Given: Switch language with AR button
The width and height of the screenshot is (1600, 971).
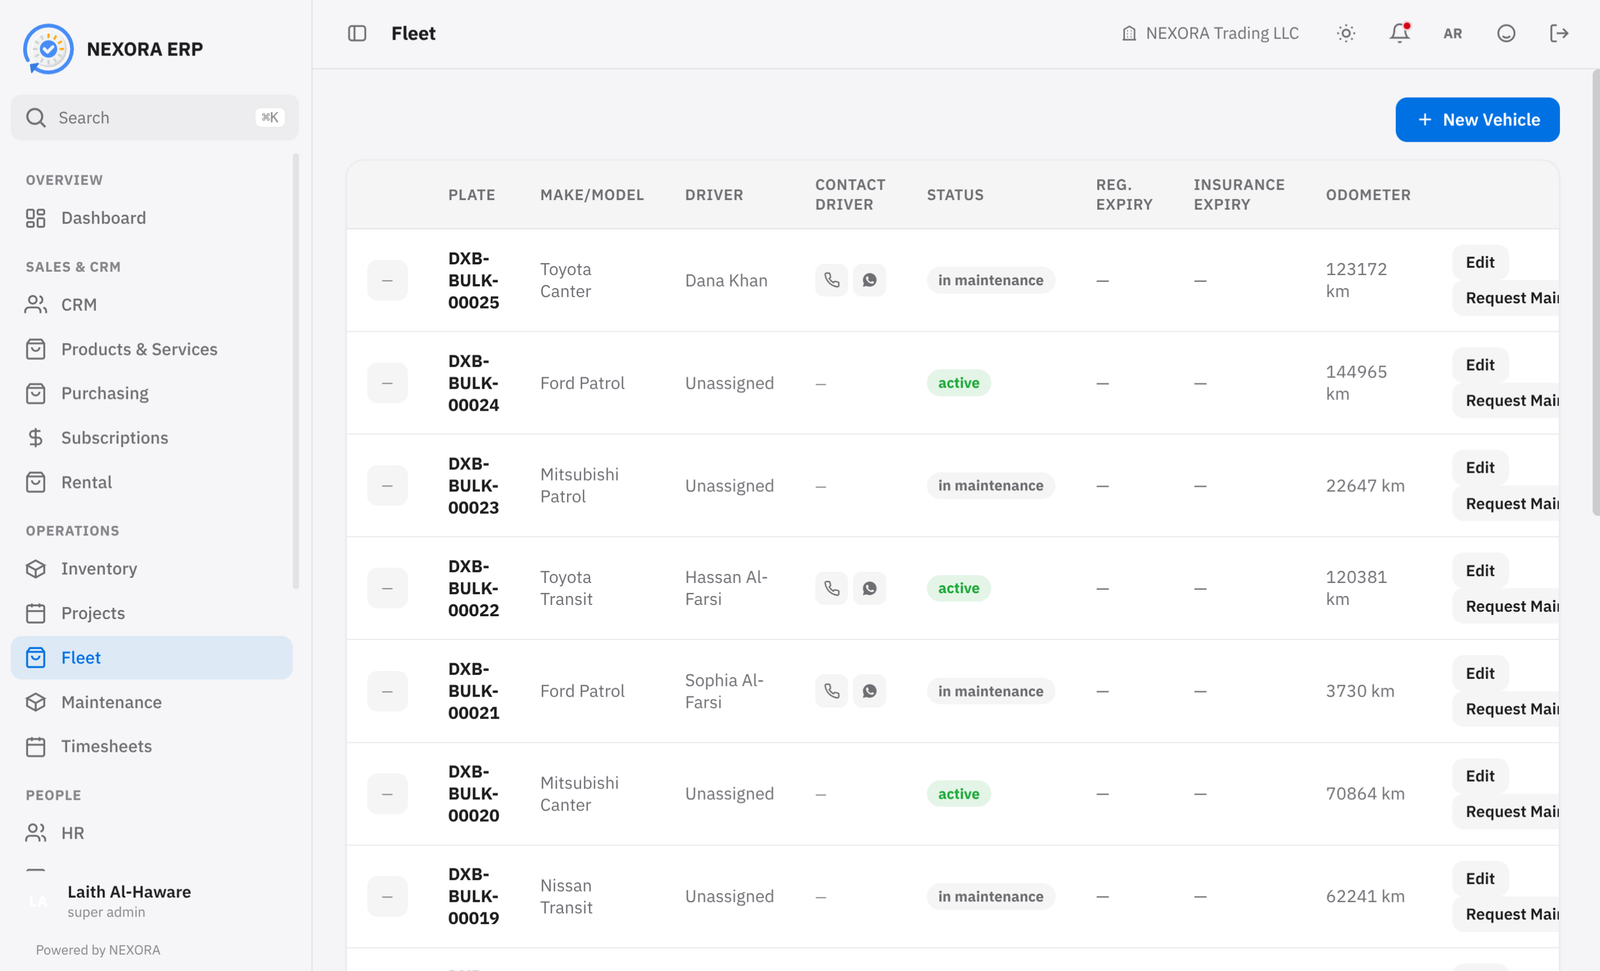Looking at the screenshot, I should pos(1453,33).
